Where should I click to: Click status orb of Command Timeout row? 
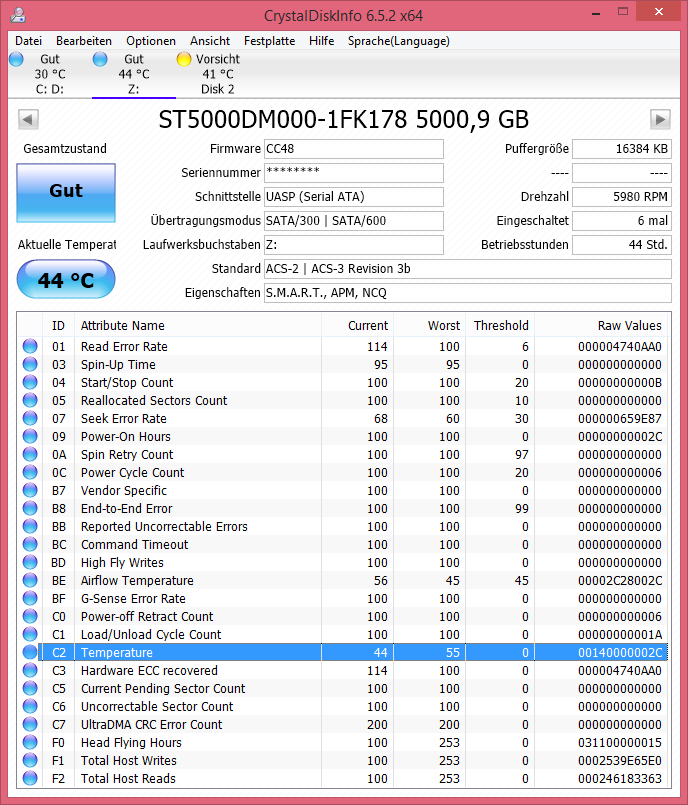point(30,544)
